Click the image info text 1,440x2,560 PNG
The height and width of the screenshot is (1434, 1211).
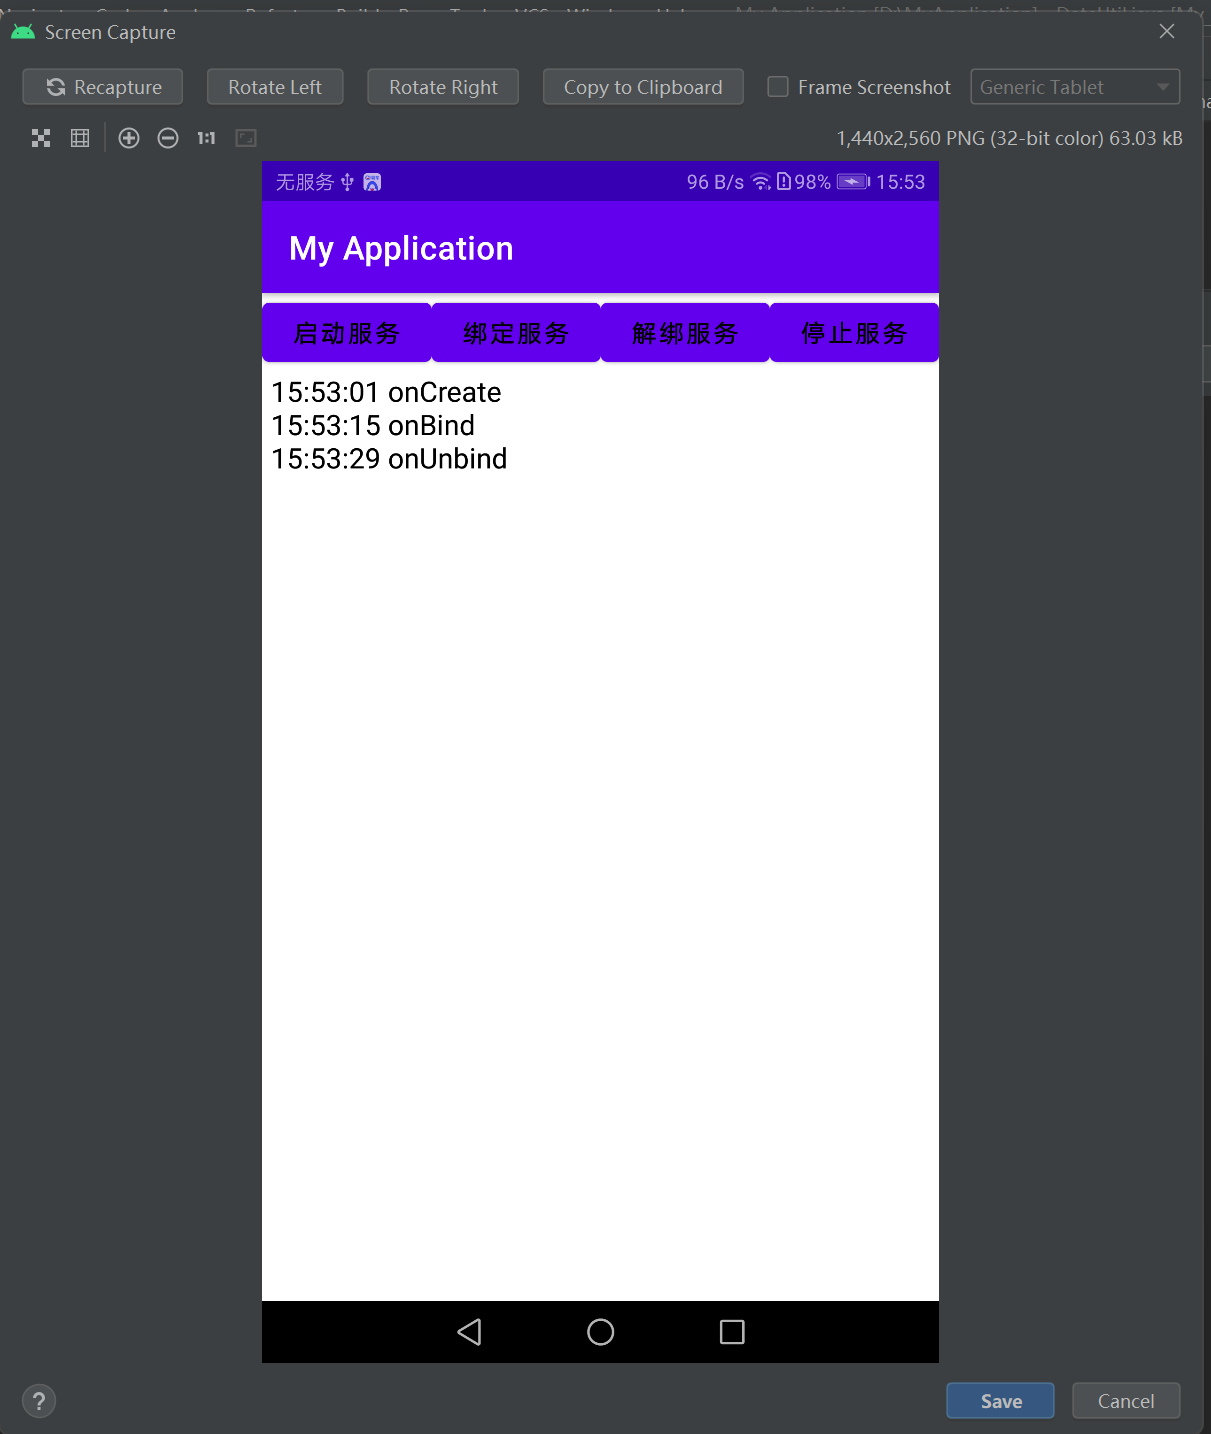coord(1010,138)
